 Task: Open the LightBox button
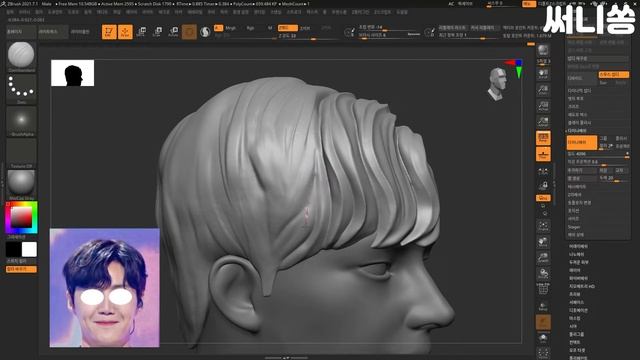coord(53,31)
